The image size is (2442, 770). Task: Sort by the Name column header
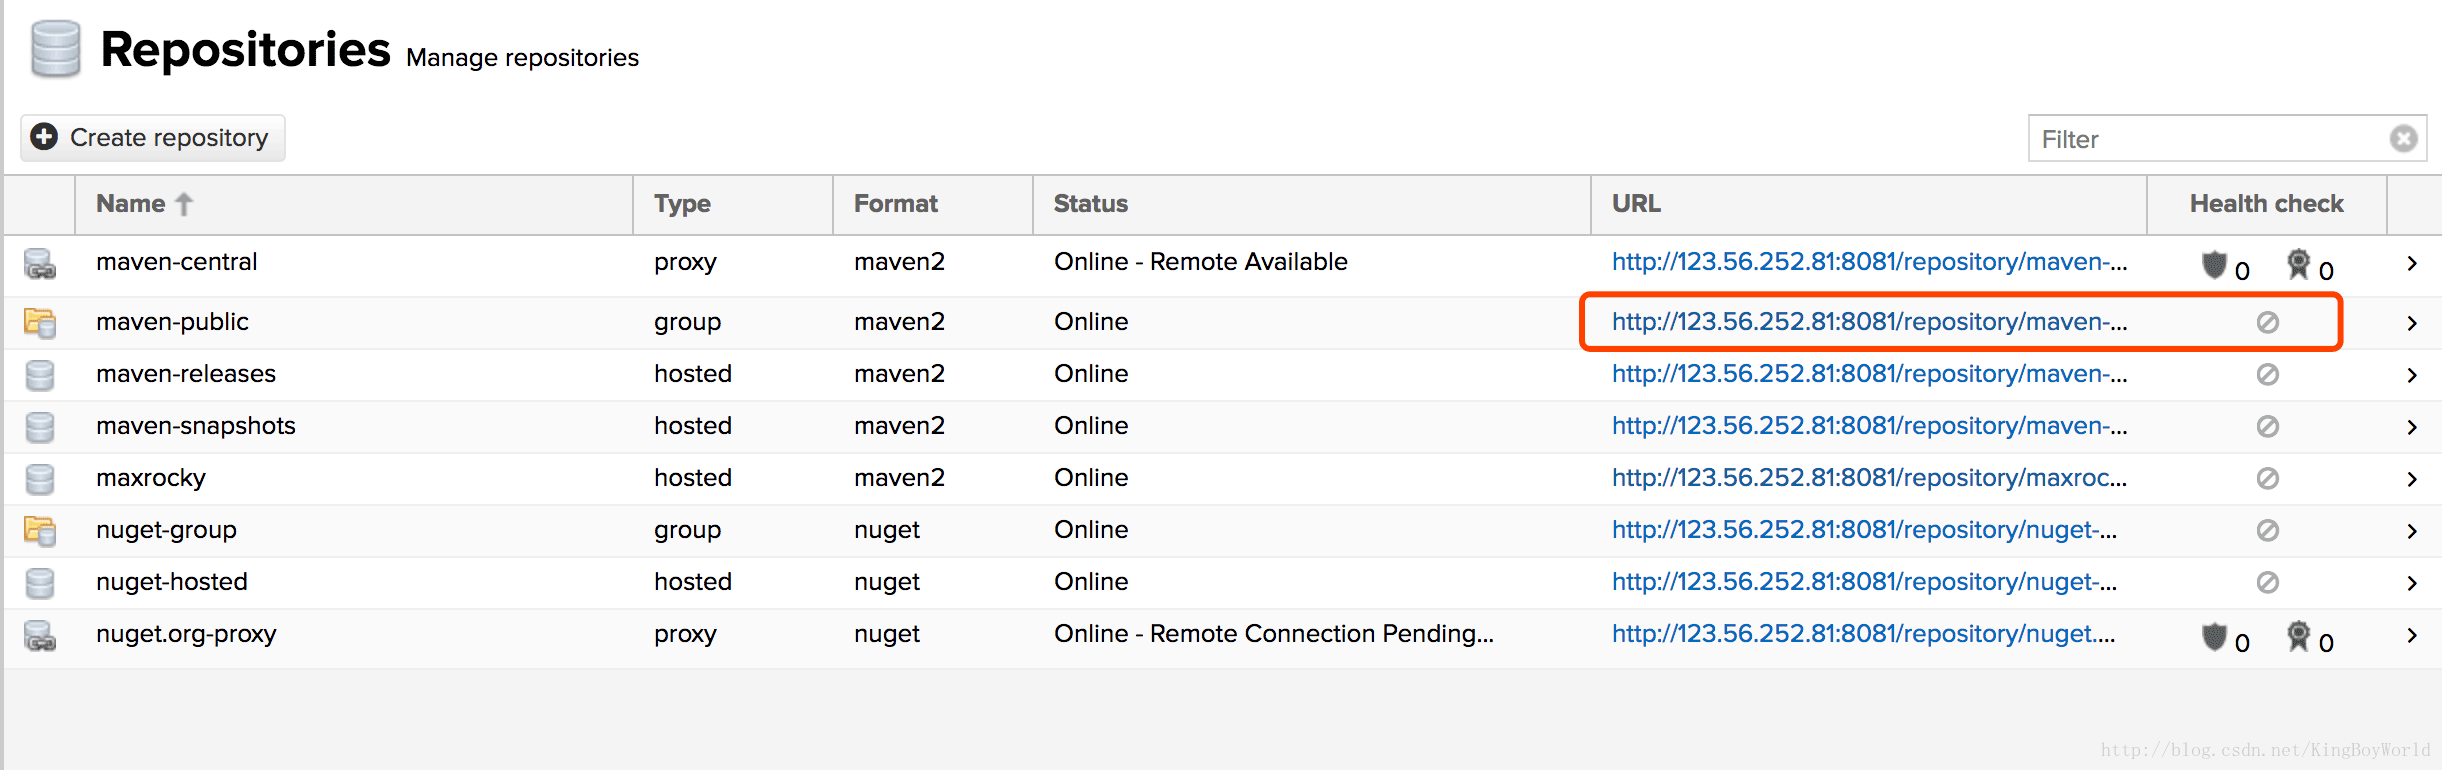(131, 204)
